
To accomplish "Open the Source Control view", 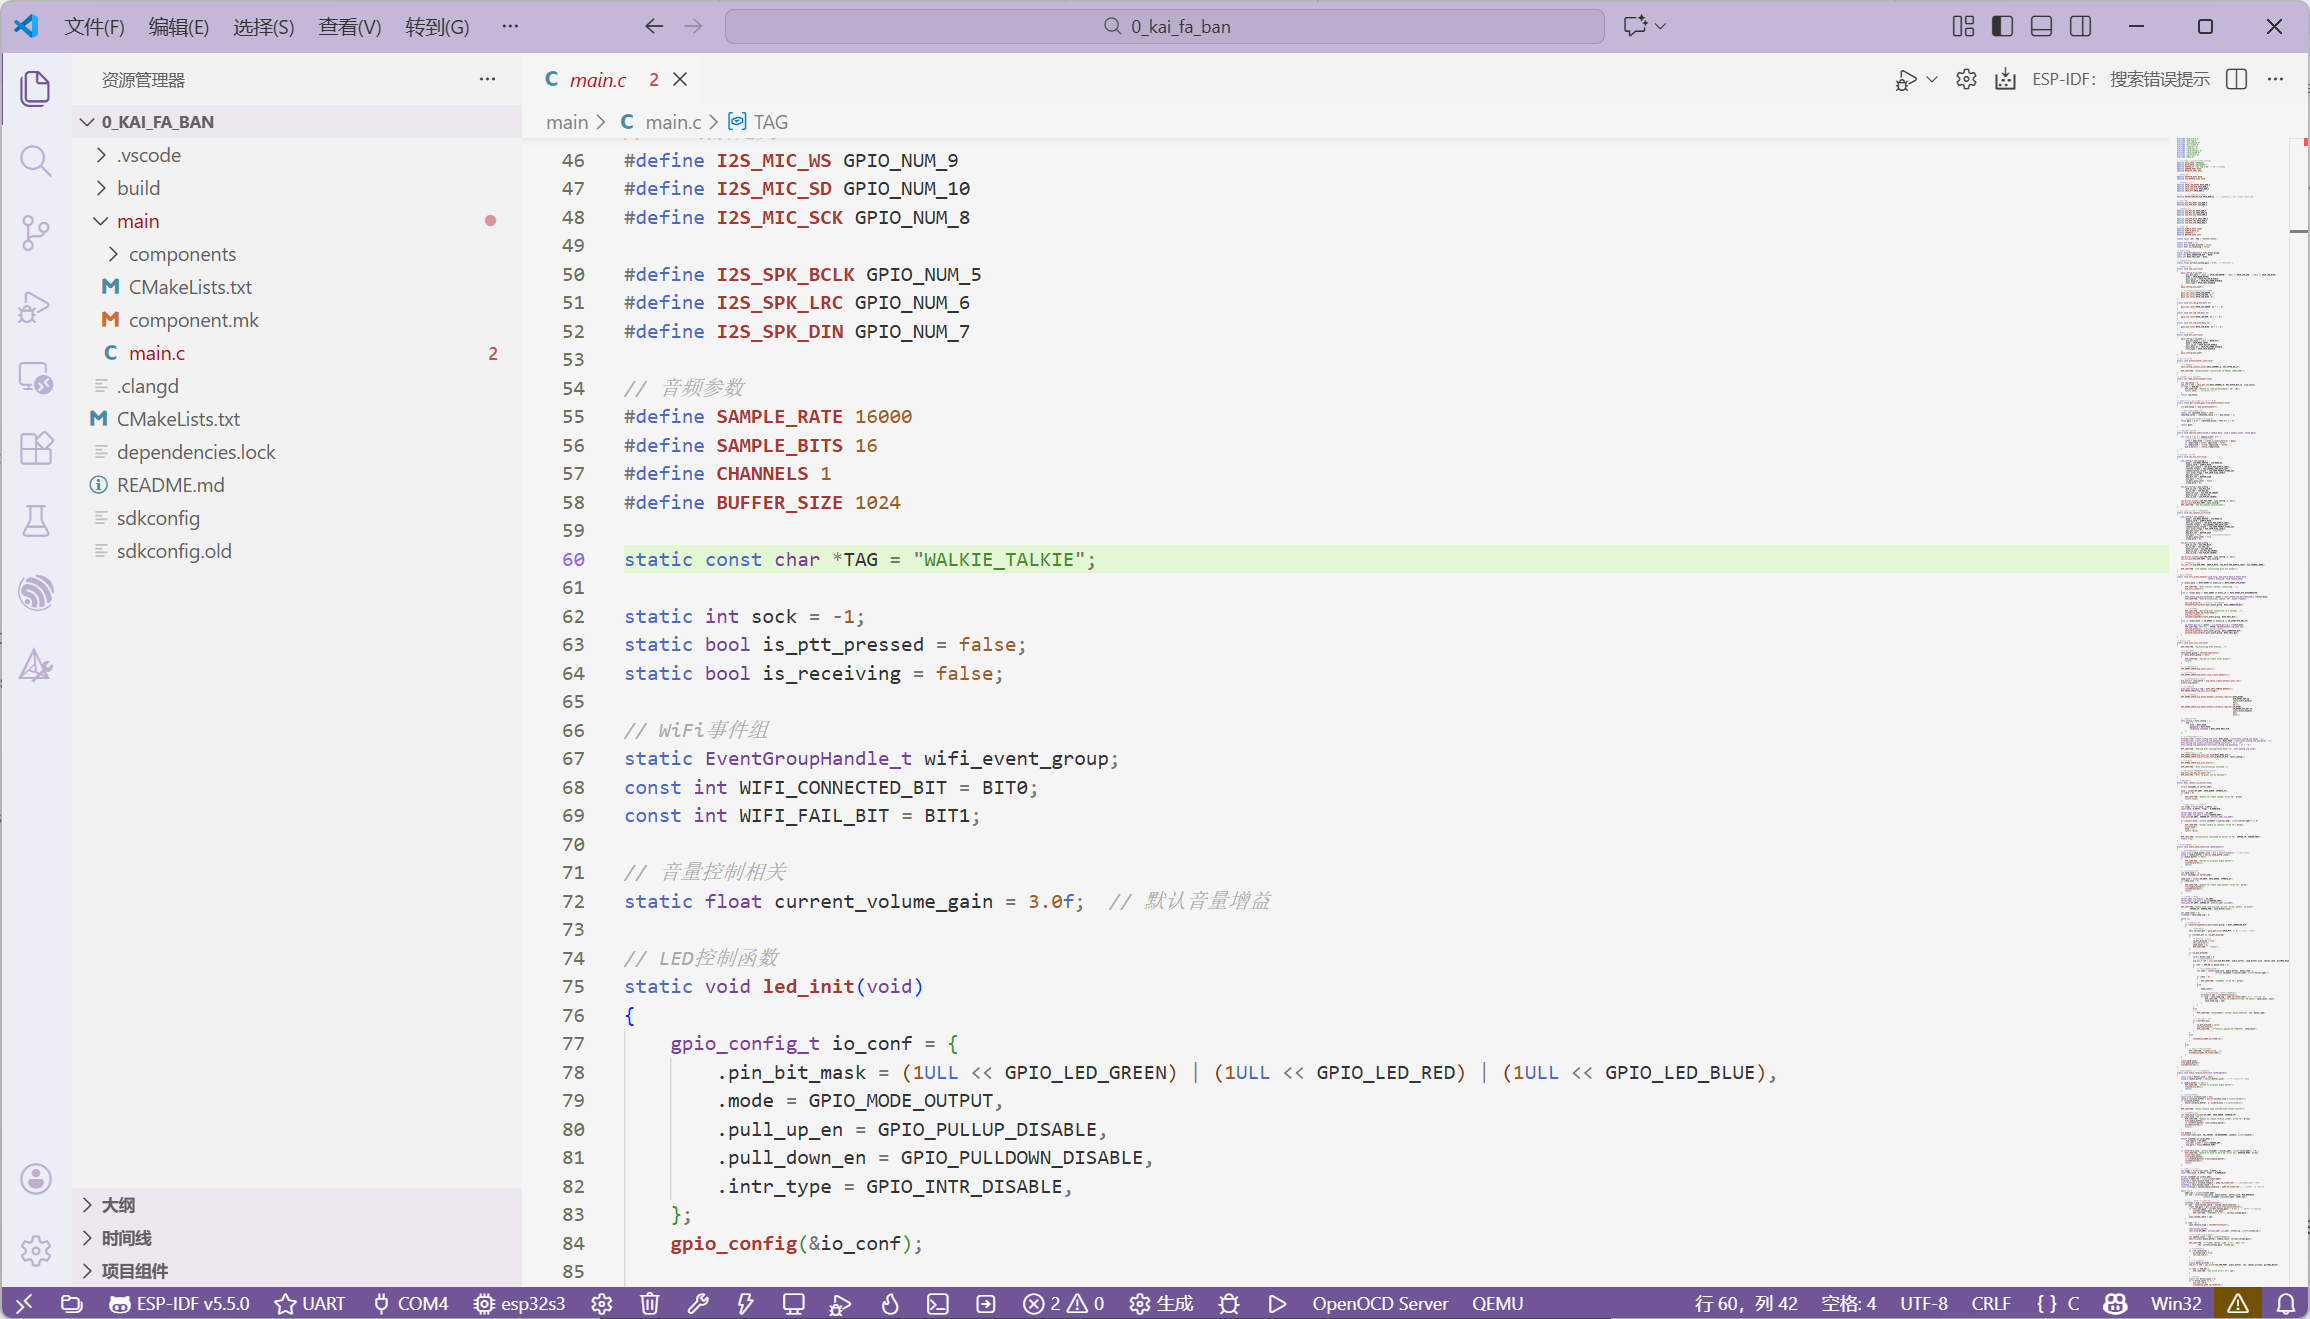I will tap(35, 233).
